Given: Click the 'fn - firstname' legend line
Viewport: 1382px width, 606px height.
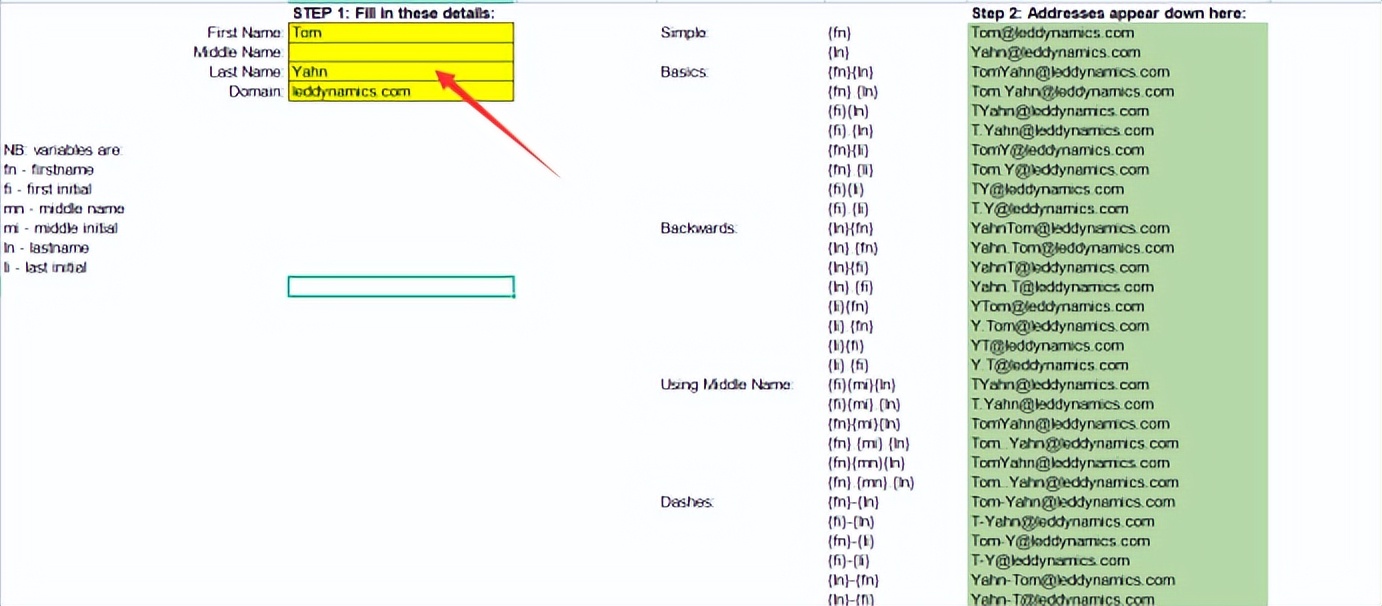Looking at the screenshot, I should [x=49, y=170].
